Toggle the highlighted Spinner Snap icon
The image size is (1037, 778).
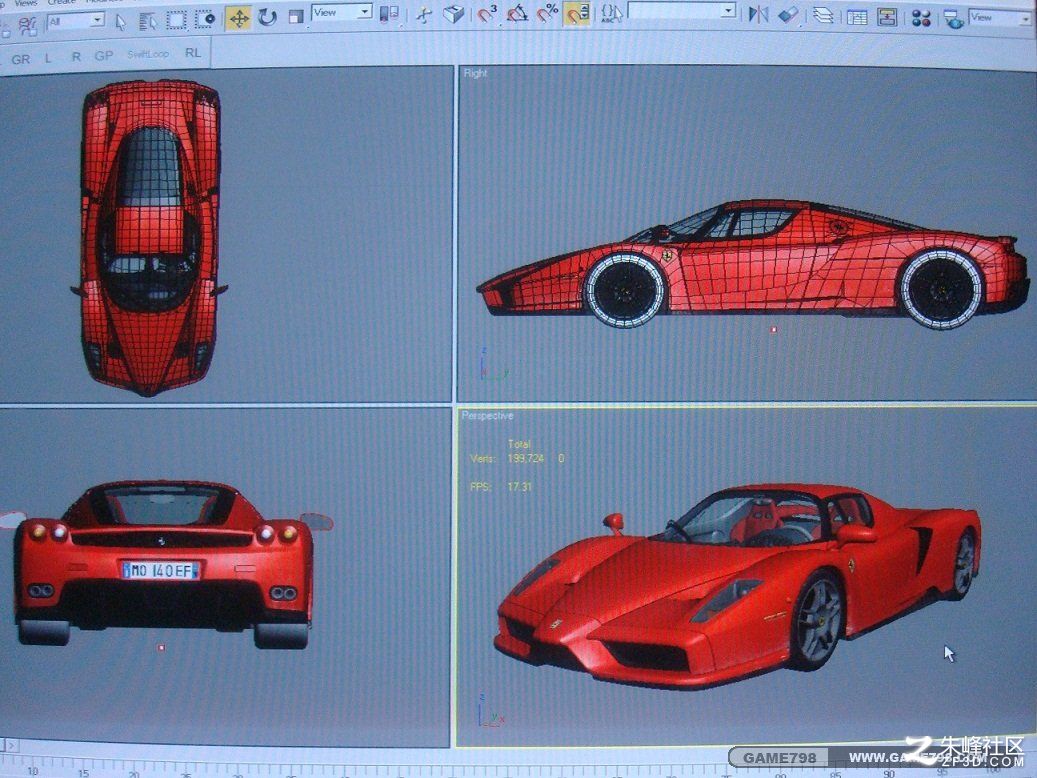click(x=577, y=13)
